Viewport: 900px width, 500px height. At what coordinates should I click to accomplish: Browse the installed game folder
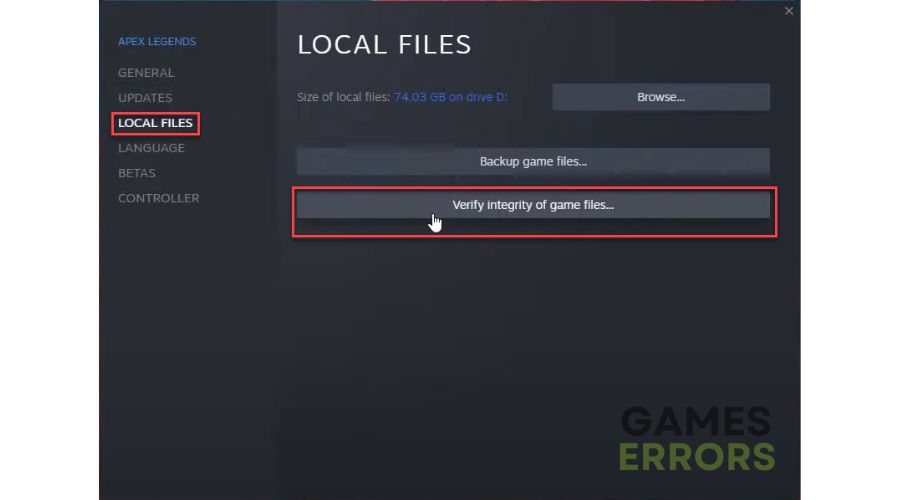(661, 97)
